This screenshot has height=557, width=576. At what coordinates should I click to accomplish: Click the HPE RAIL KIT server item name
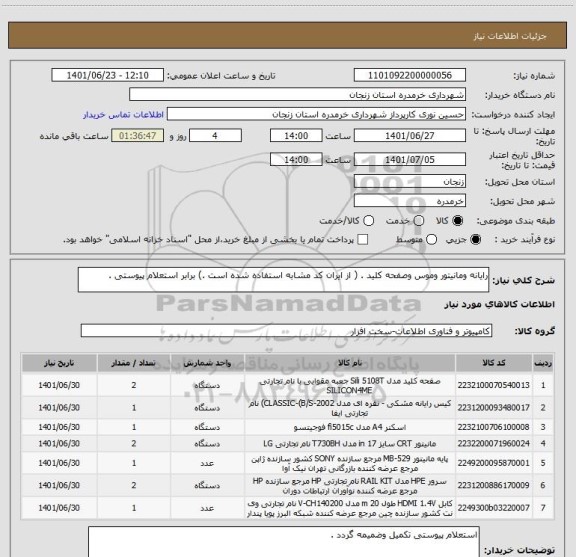350,486
